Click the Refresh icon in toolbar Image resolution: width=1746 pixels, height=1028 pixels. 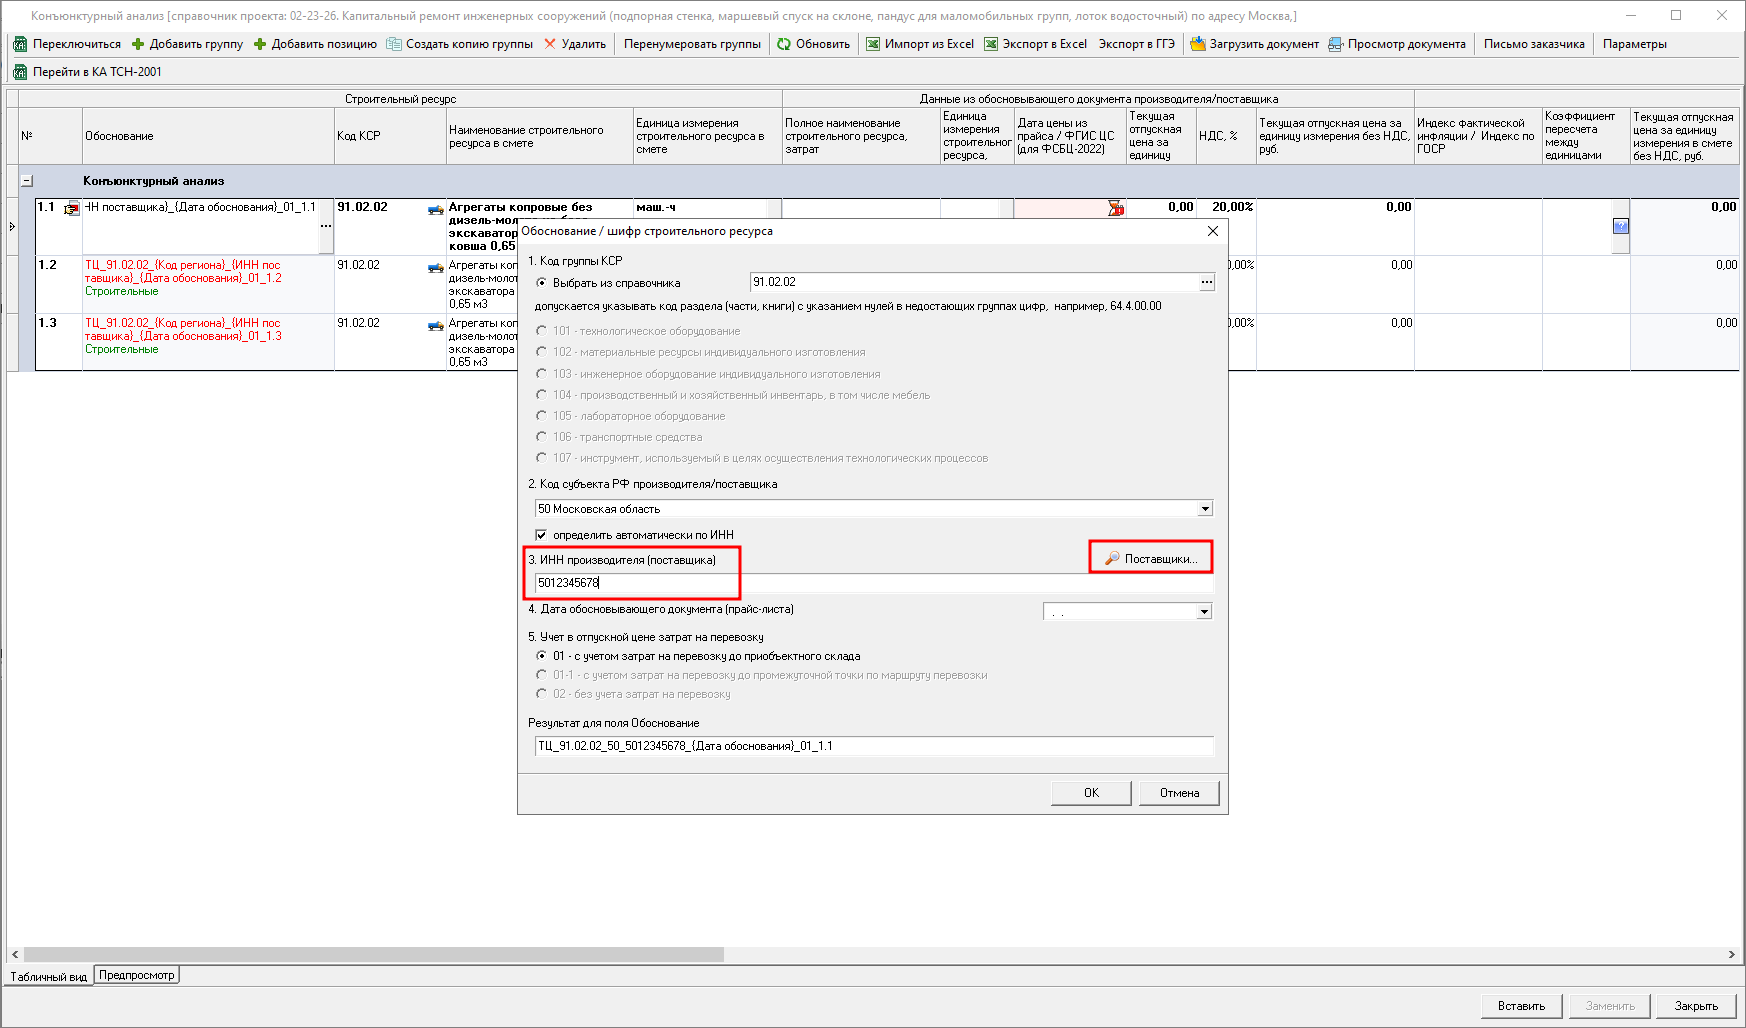[x=784, y=44]
